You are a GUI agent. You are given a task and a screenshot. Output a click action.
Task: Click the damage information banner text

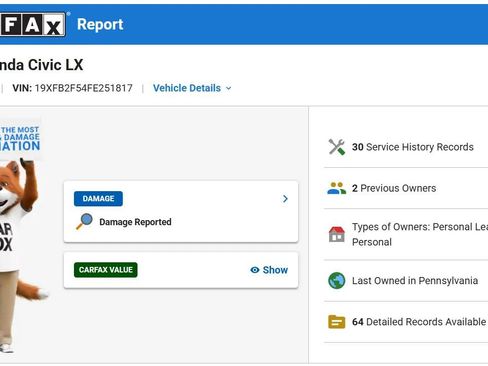pos(20,139)
